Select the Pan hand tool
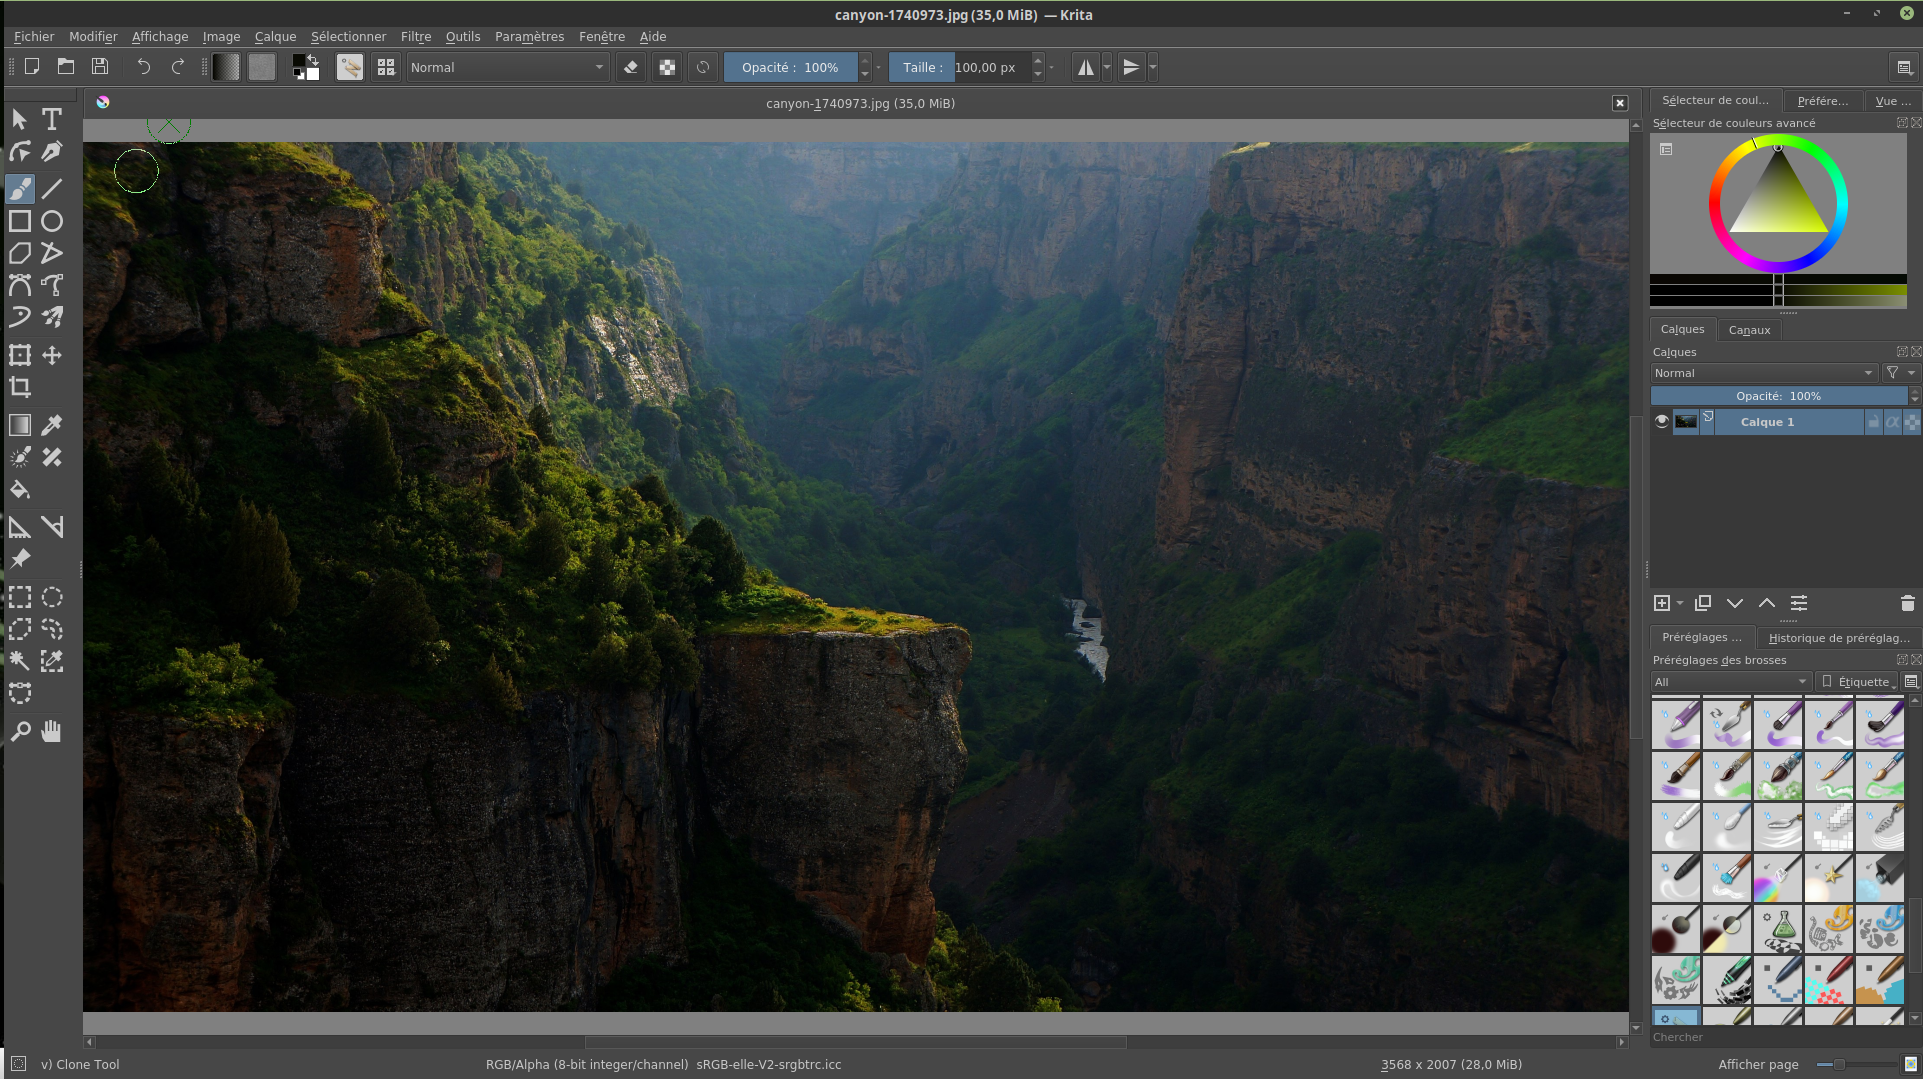Screen dimensions: 1923x1079 (x=52, y=731)
